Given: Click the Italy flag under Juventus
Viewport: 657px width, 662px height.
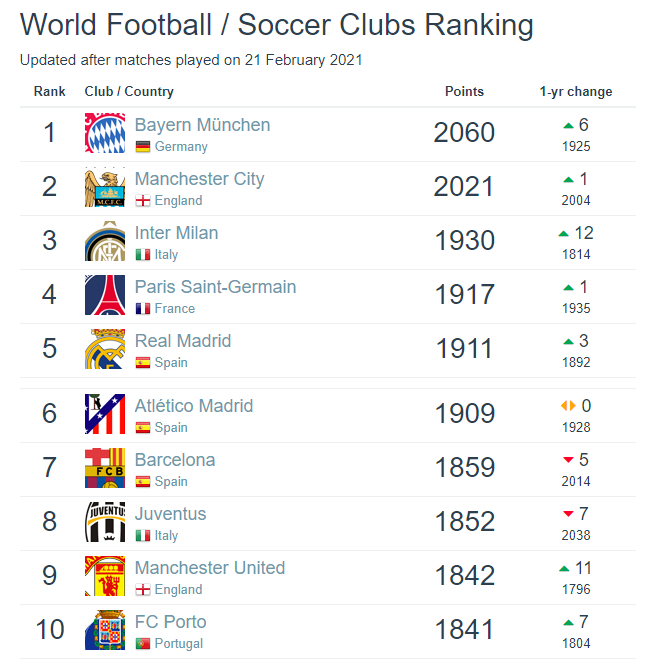Looking at the screenshot, I should click(x=143, y=536).
